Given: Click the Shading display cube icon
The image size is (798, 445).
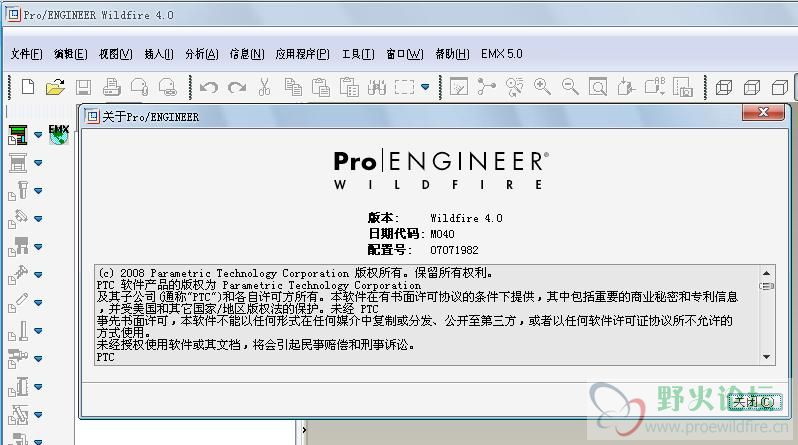Looking at the screenshot, I should pyautogui.click(x=780, y=88).
